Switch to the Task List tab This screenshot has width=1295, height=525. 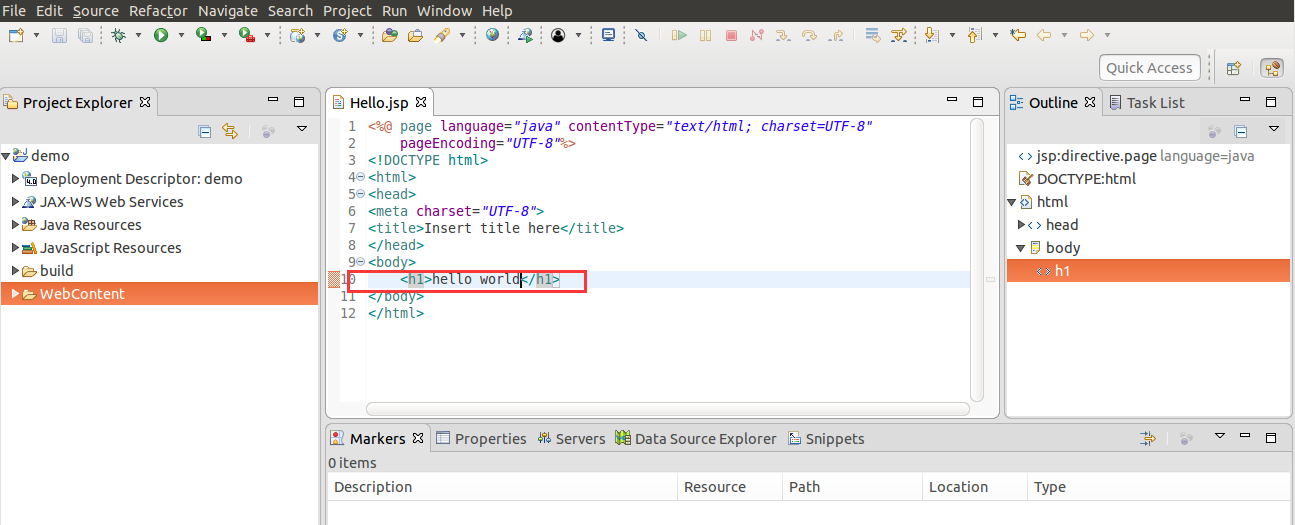1146,102
